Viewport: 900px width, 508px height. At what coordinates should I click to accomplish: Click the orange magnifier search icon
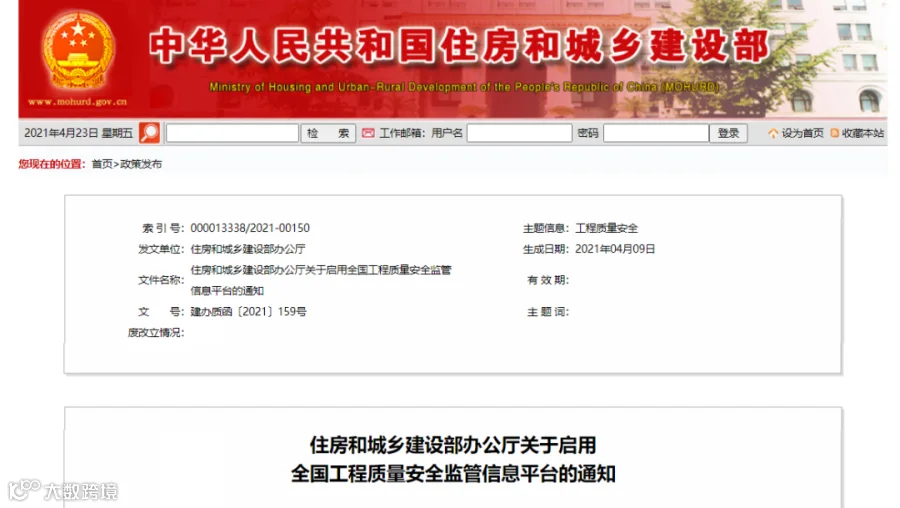(x=149, y=133)
